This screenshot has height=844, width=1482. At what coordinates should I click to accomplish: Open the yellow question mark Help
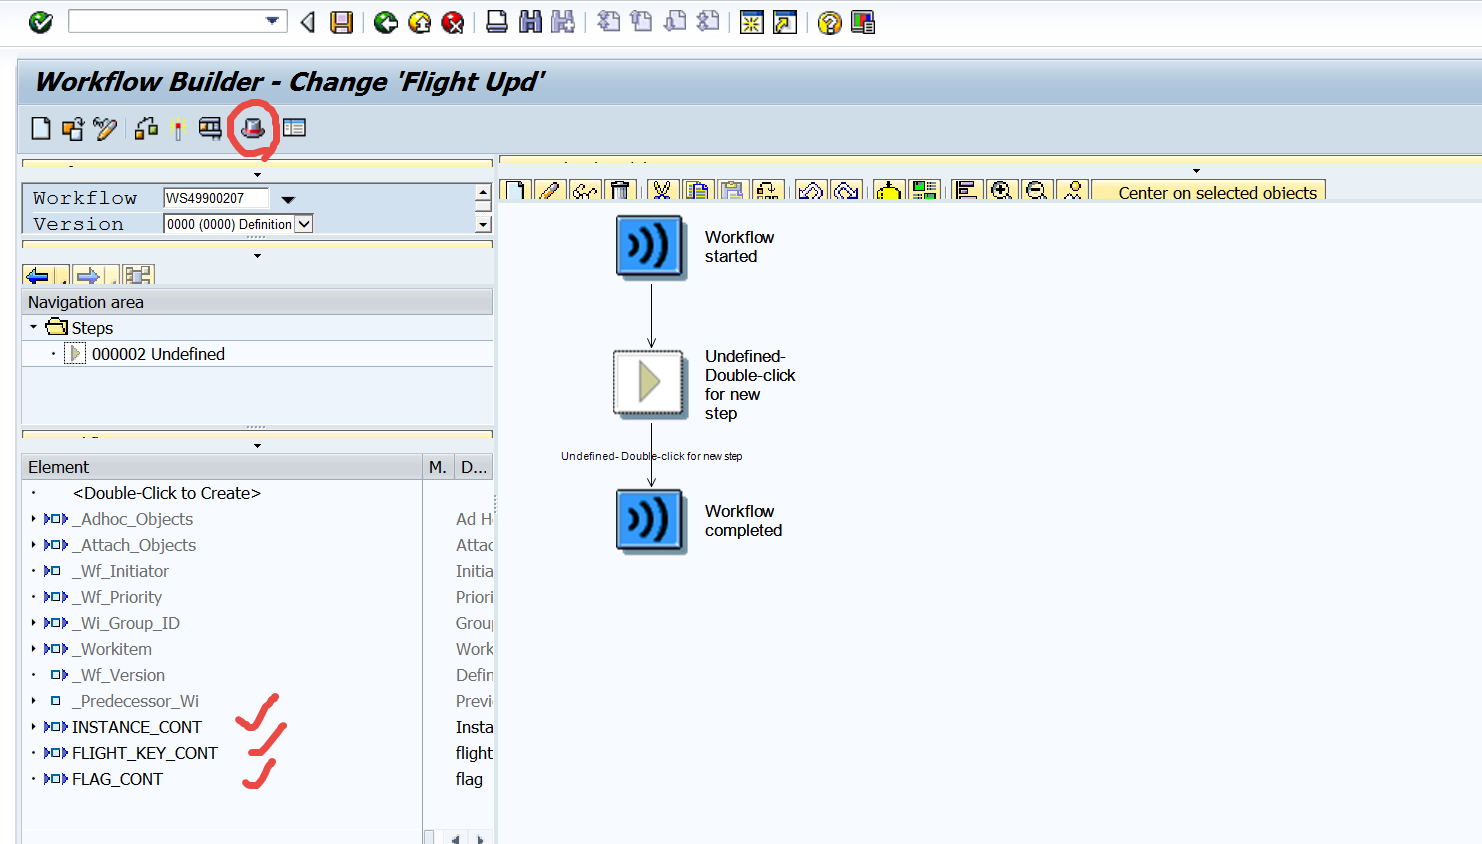[829, 22]
